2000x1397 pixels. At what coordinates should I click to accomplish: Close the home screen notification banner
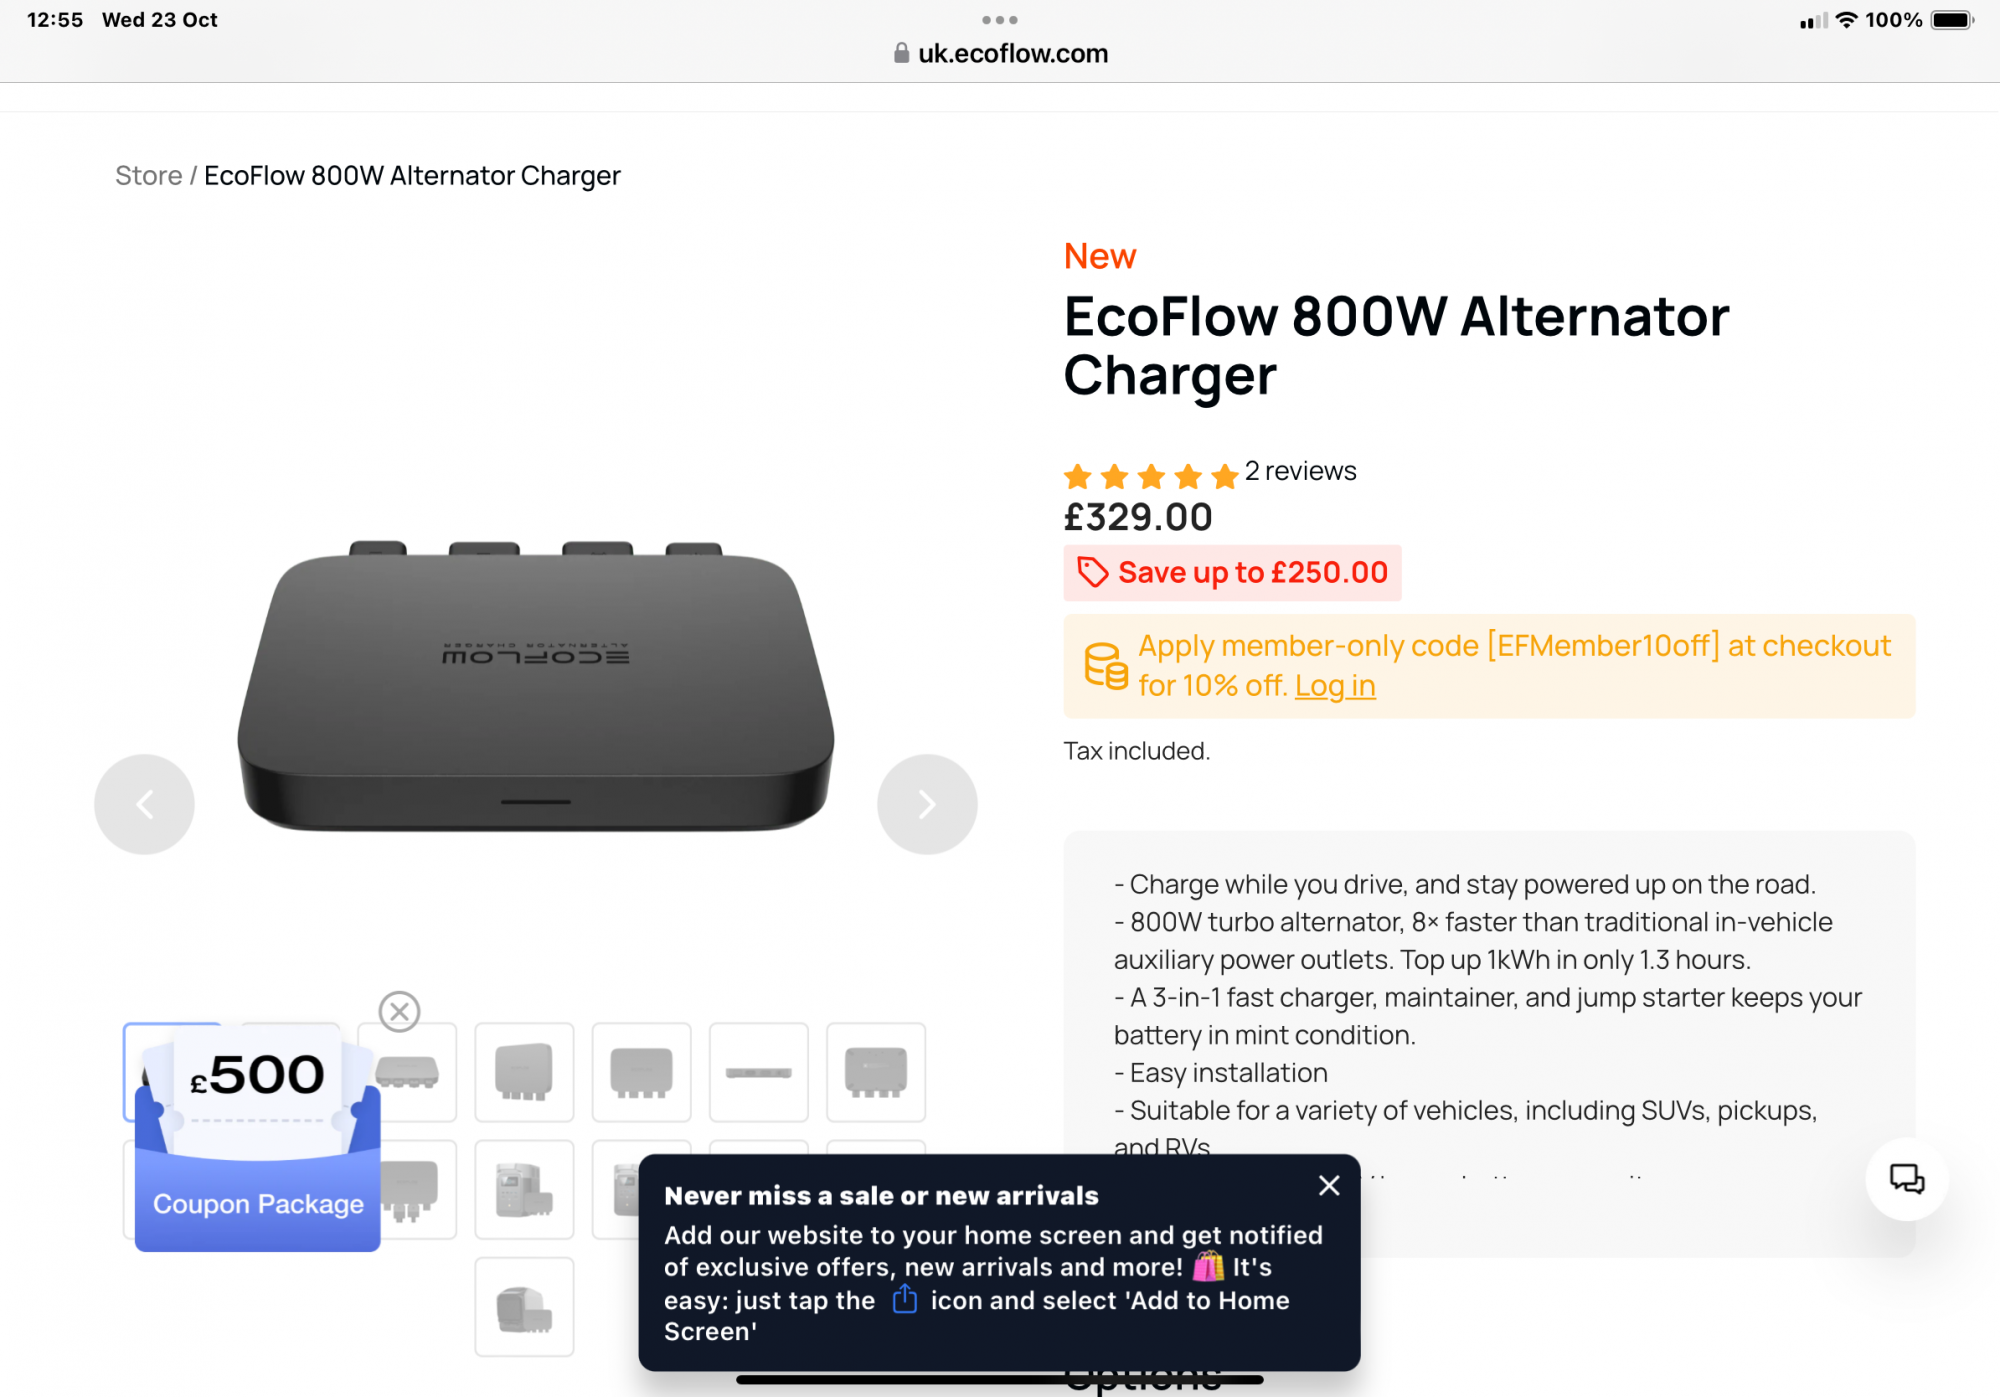point(1329,1186)
